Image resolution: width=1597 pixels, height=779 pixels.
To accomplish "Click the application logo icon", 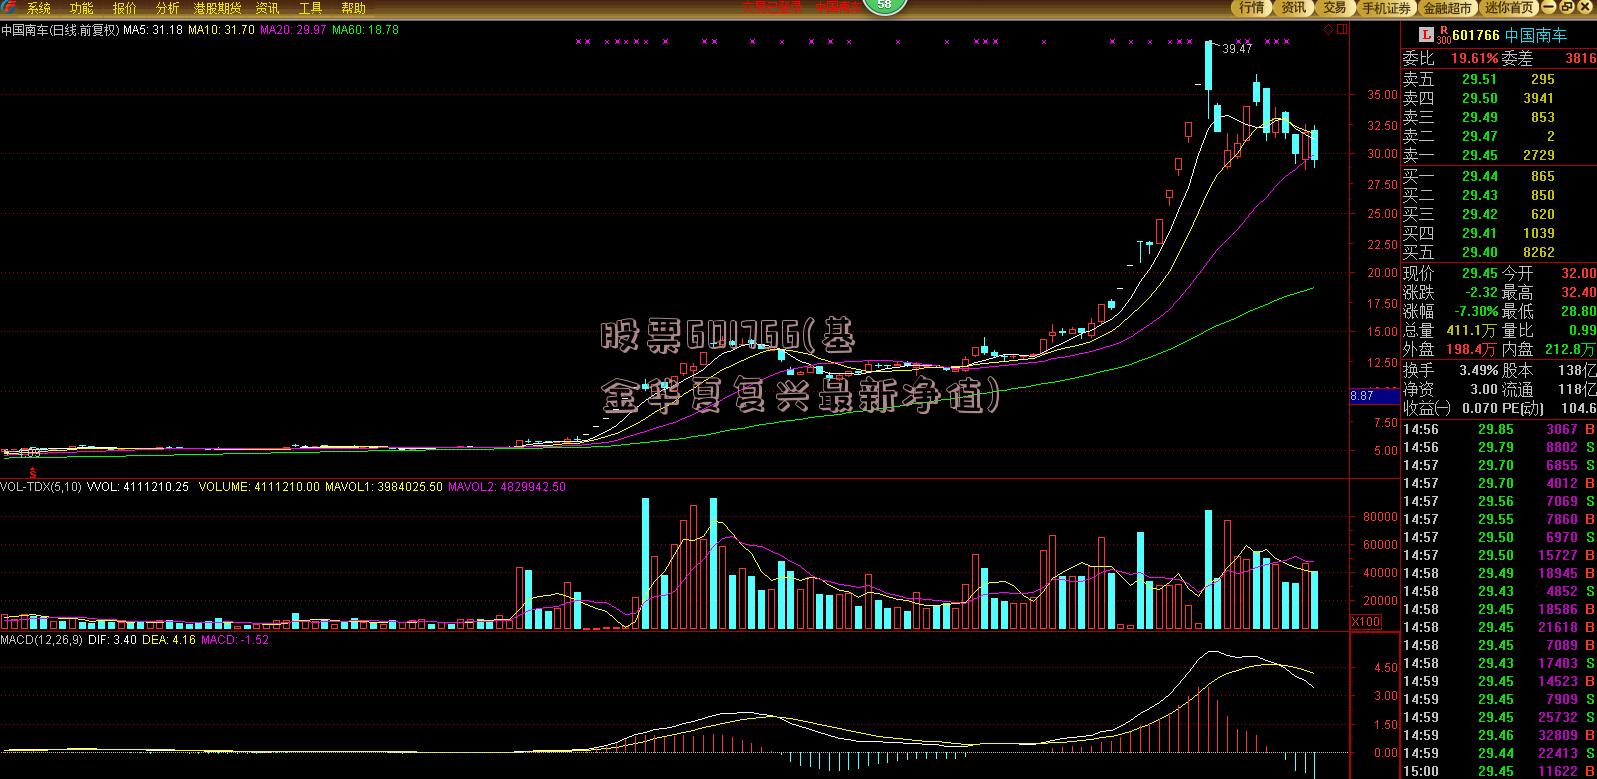I will click(x=9, y=8).
